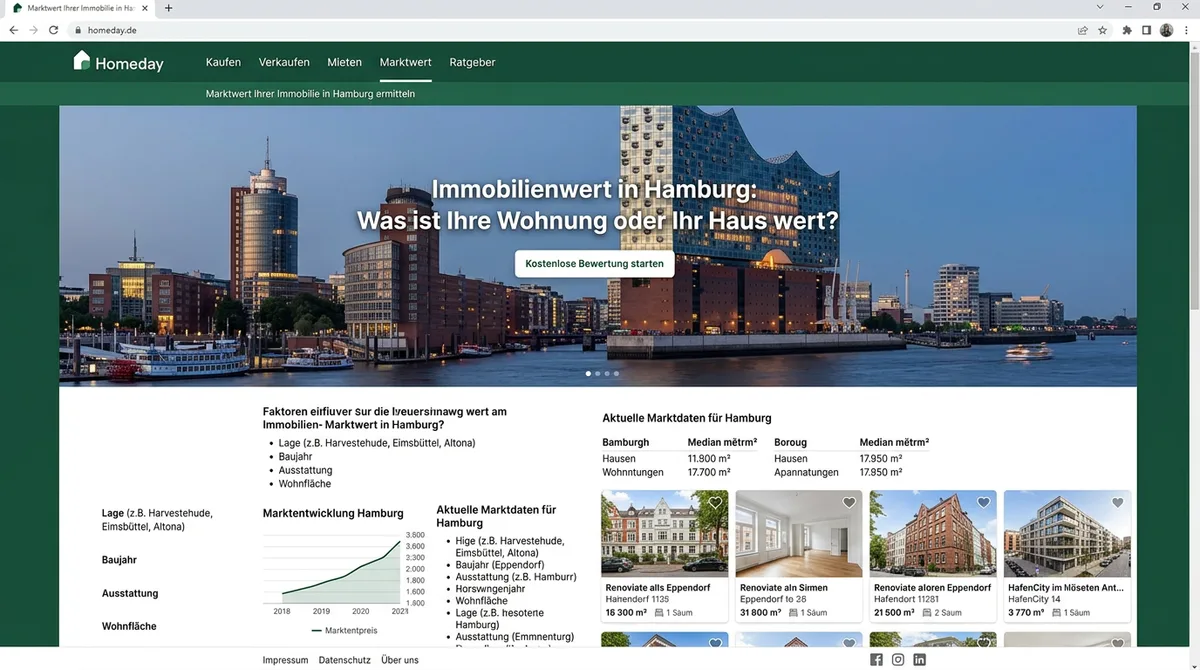Open Renoviate aln Simen listing photo
This screenshot has width=1200, height=670.
coord(799,533)
